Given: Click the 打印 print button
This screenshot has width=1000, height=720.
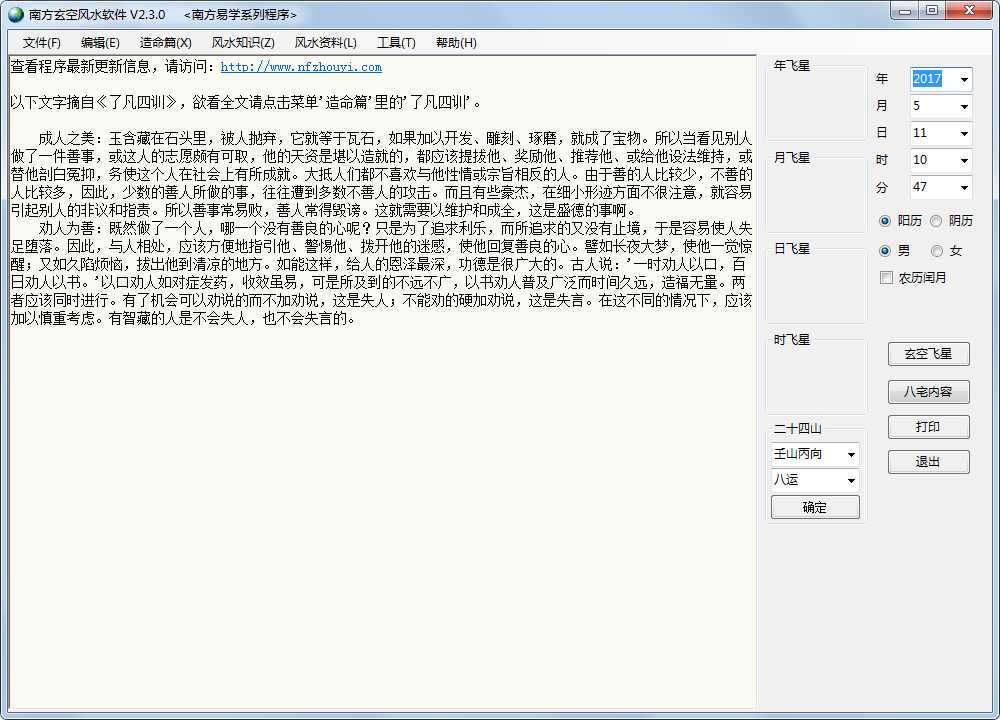Looking at the screenshot, I should (928, 427).
